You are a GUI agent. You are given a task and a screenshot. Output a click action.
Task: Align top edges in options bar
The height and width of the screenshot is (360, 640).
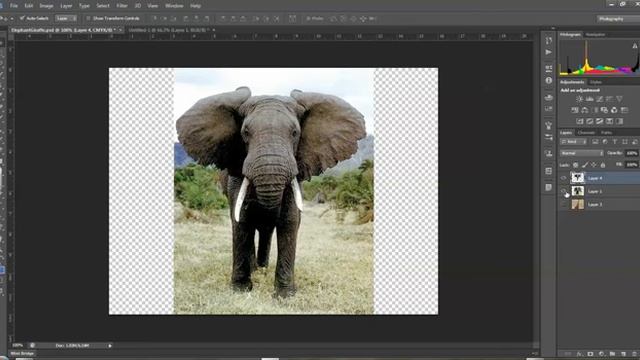click(x=155, y=18)
